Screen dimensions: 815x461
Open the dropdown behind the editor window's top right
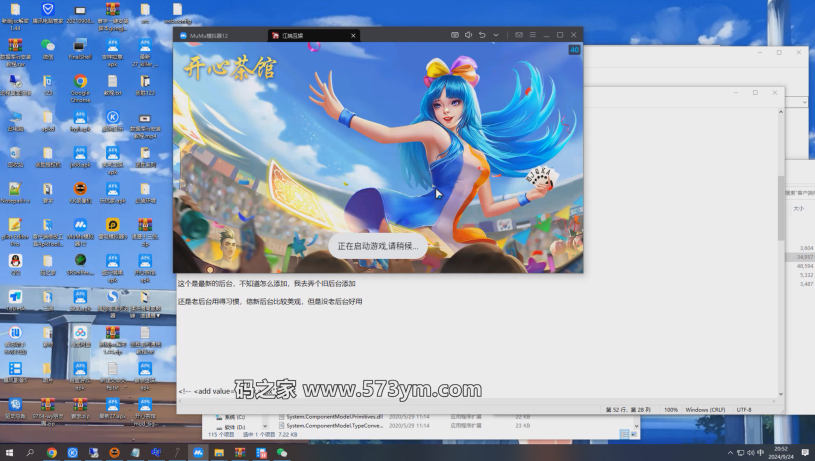(804, 102)
